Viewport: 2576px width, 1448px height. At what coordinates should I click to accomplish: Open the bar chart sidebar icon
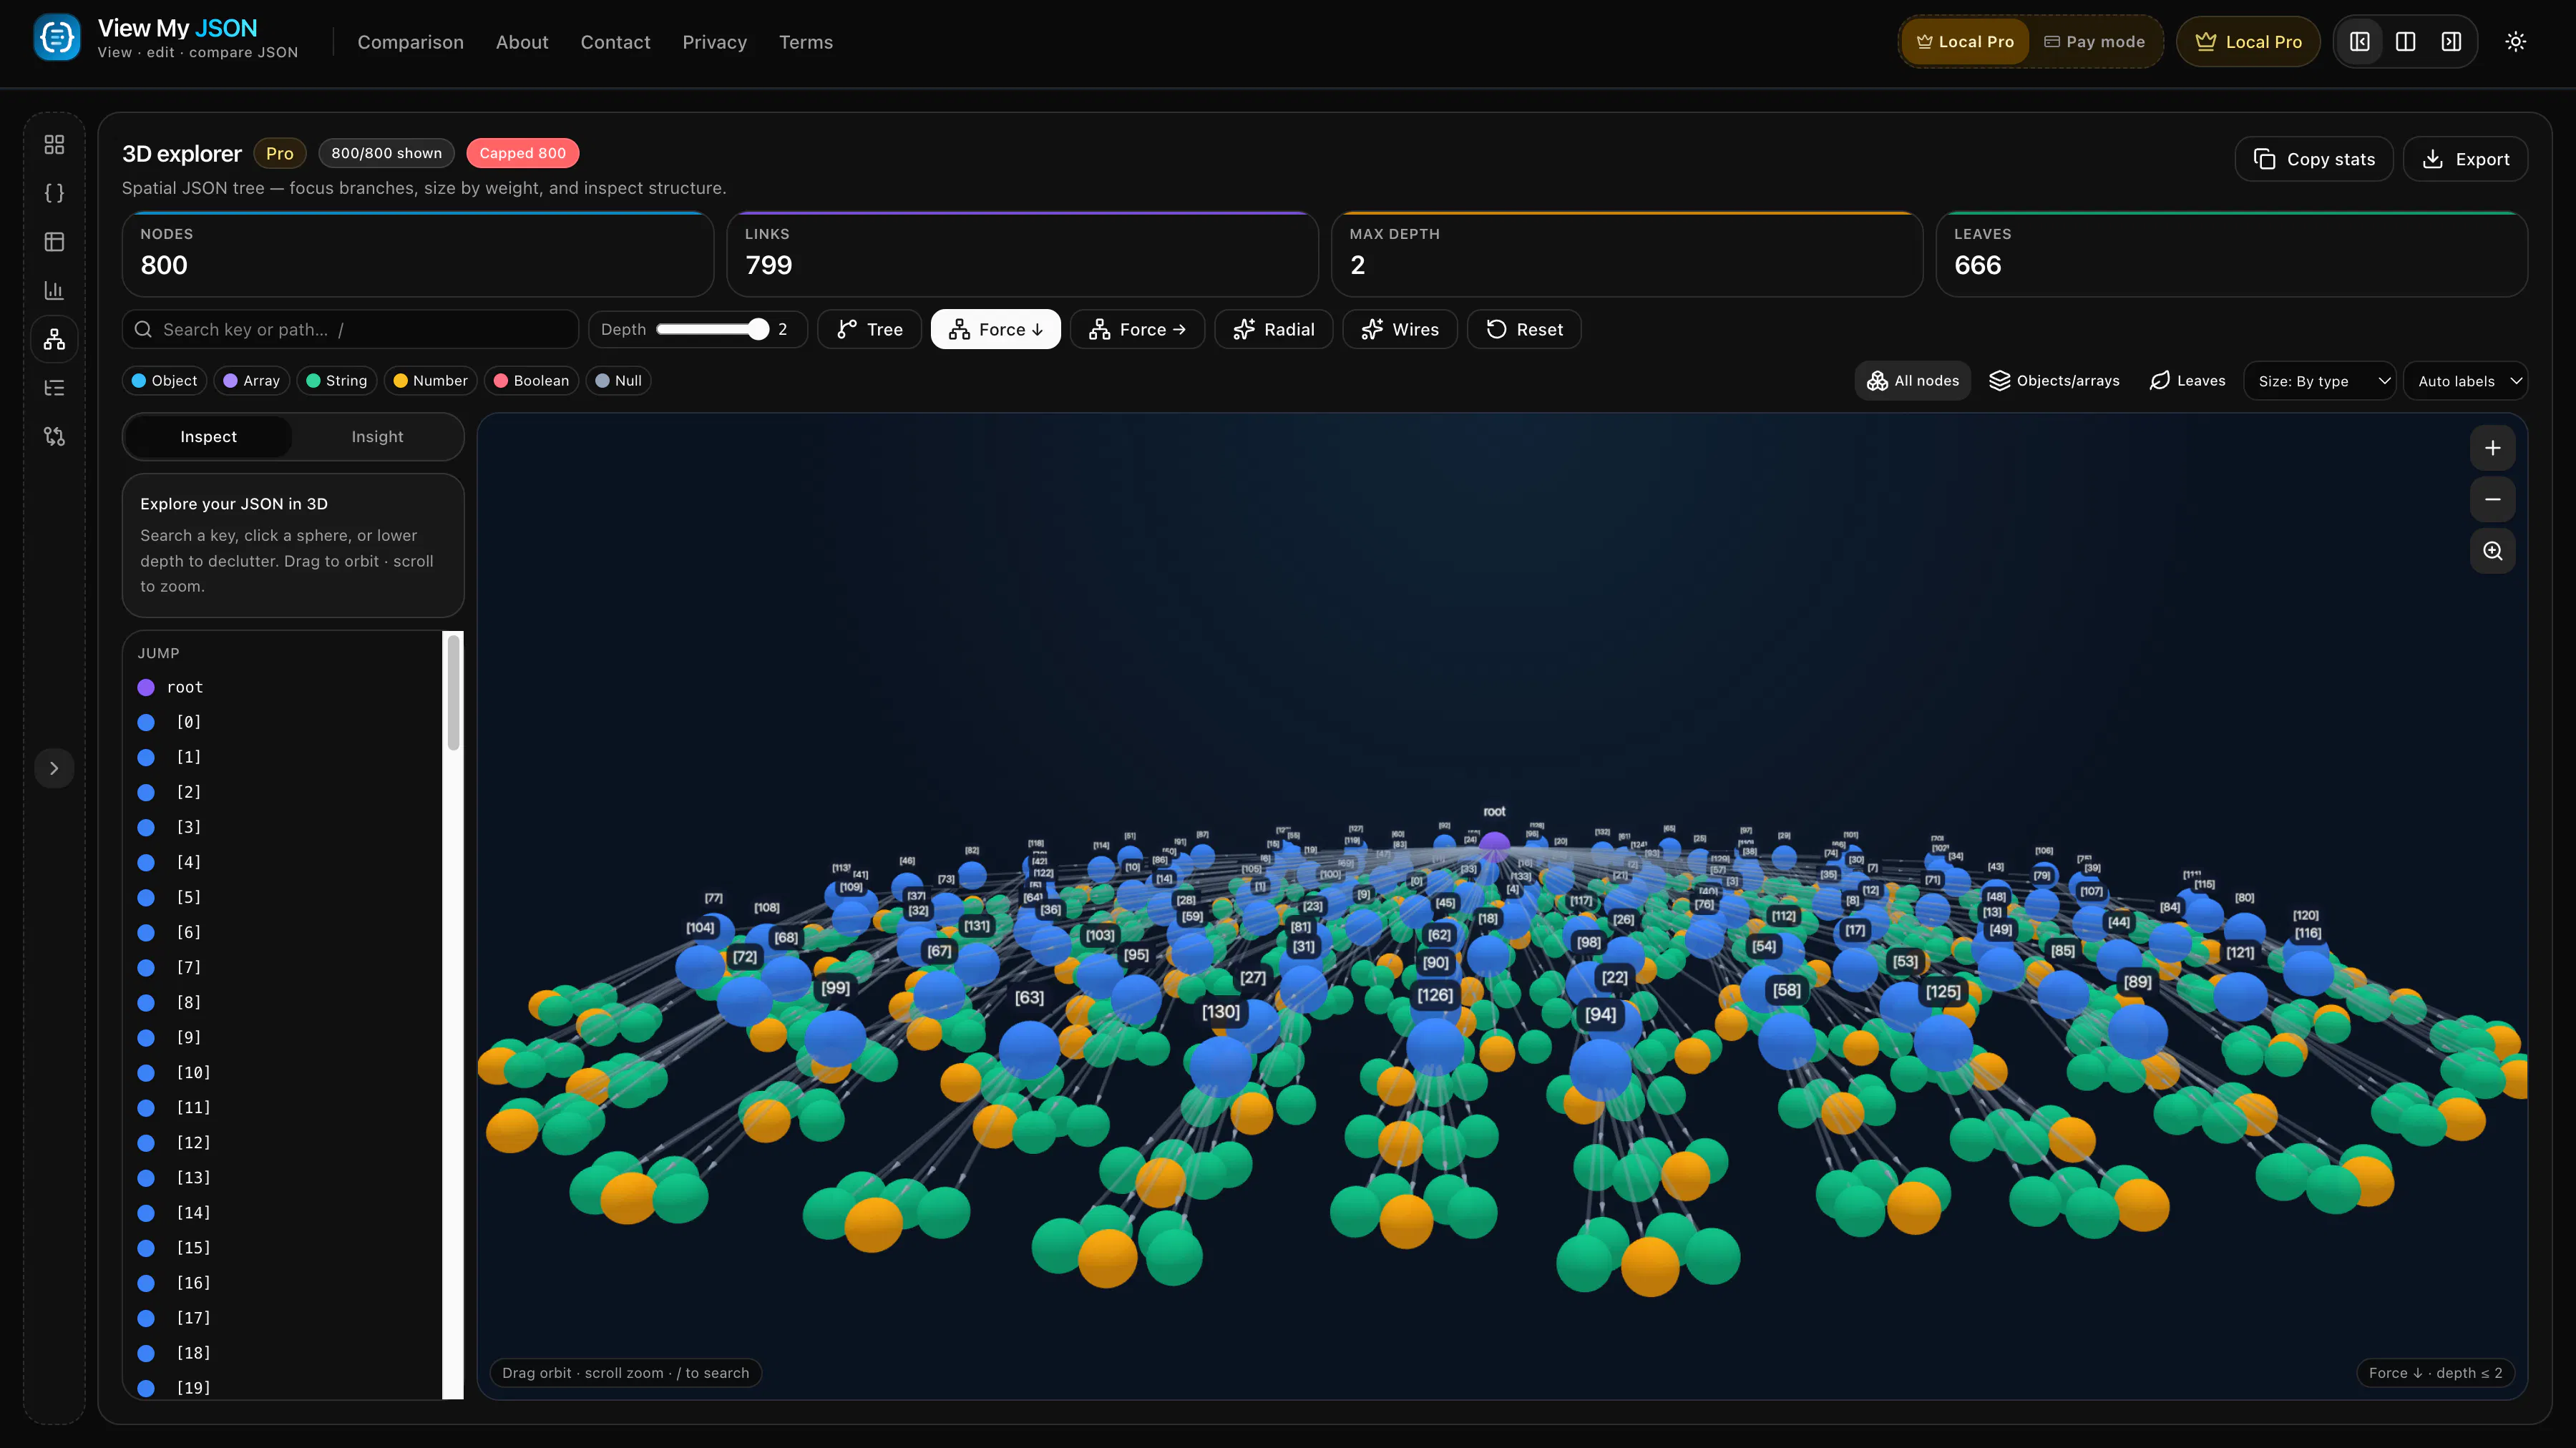click(54, 290)
